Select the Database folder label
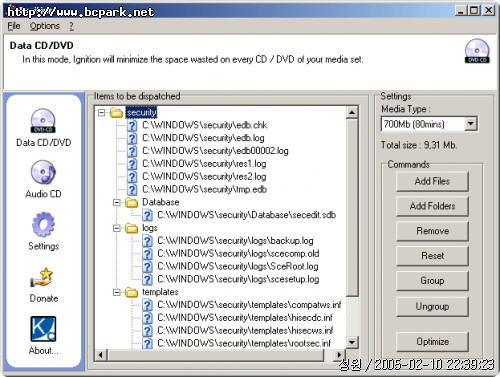 tap(161, 202)
